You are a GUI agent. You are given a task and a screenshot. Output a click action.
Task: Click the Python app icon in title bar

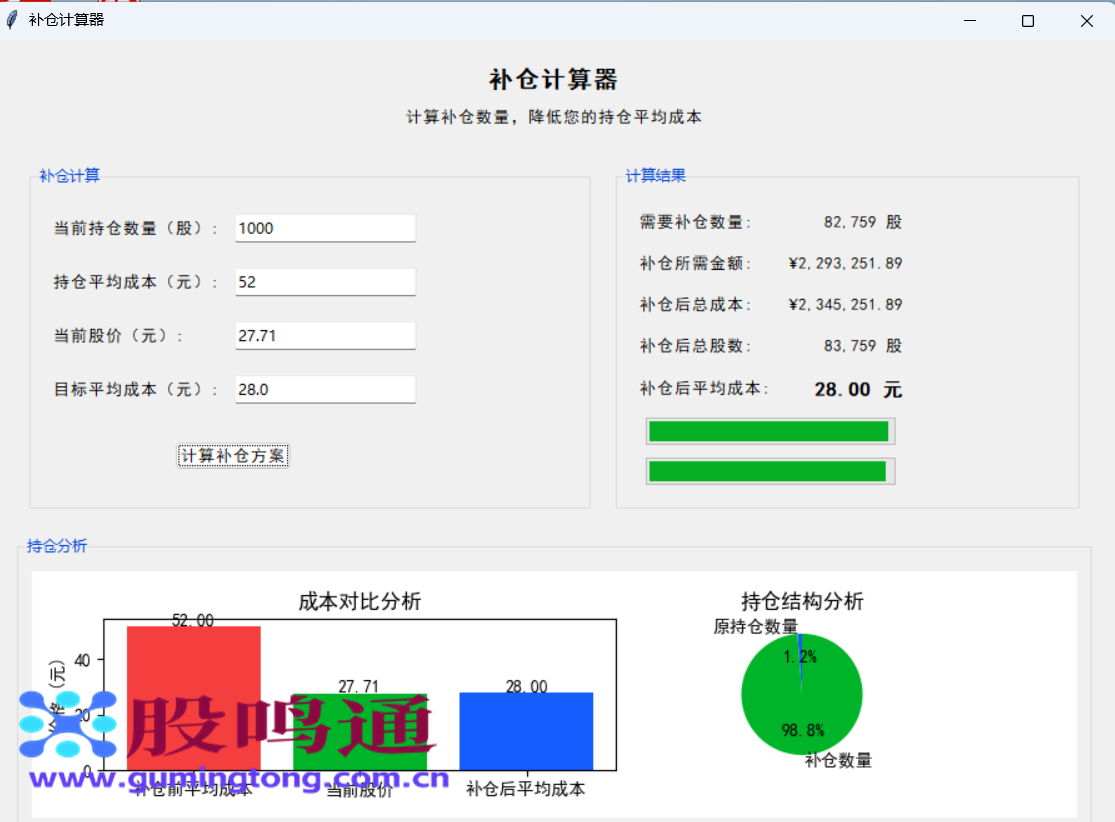(x=11, y=19)
